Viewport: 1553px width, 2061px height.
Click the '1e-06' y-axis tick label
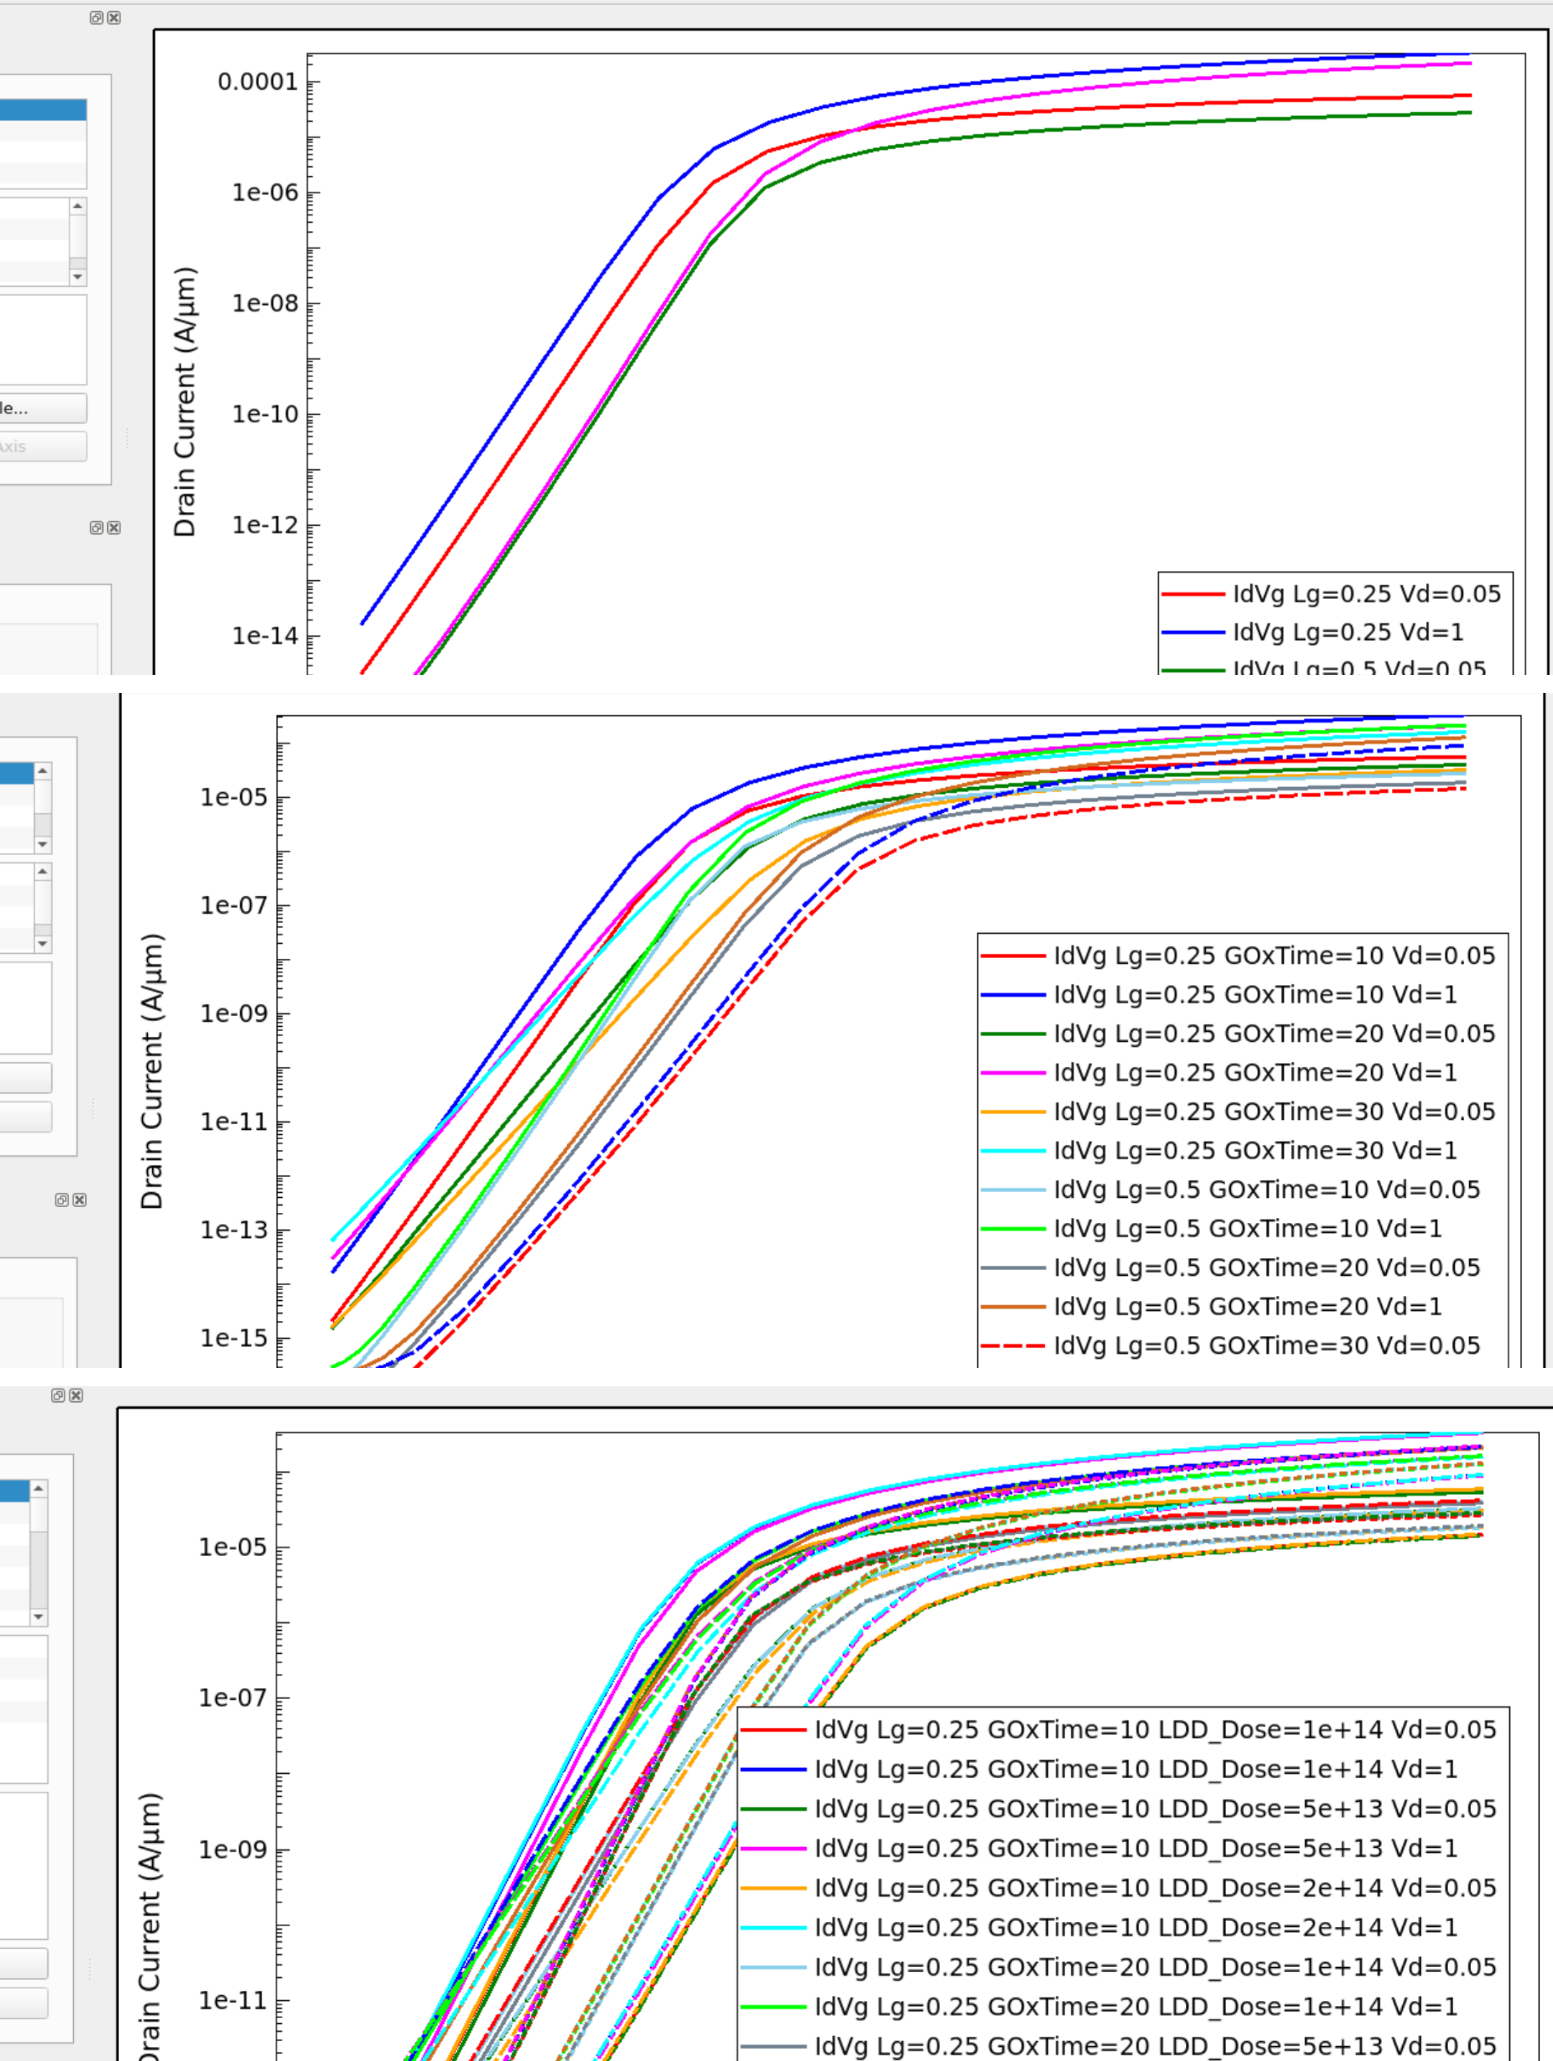pyautogui.click(x=265, y=193)
